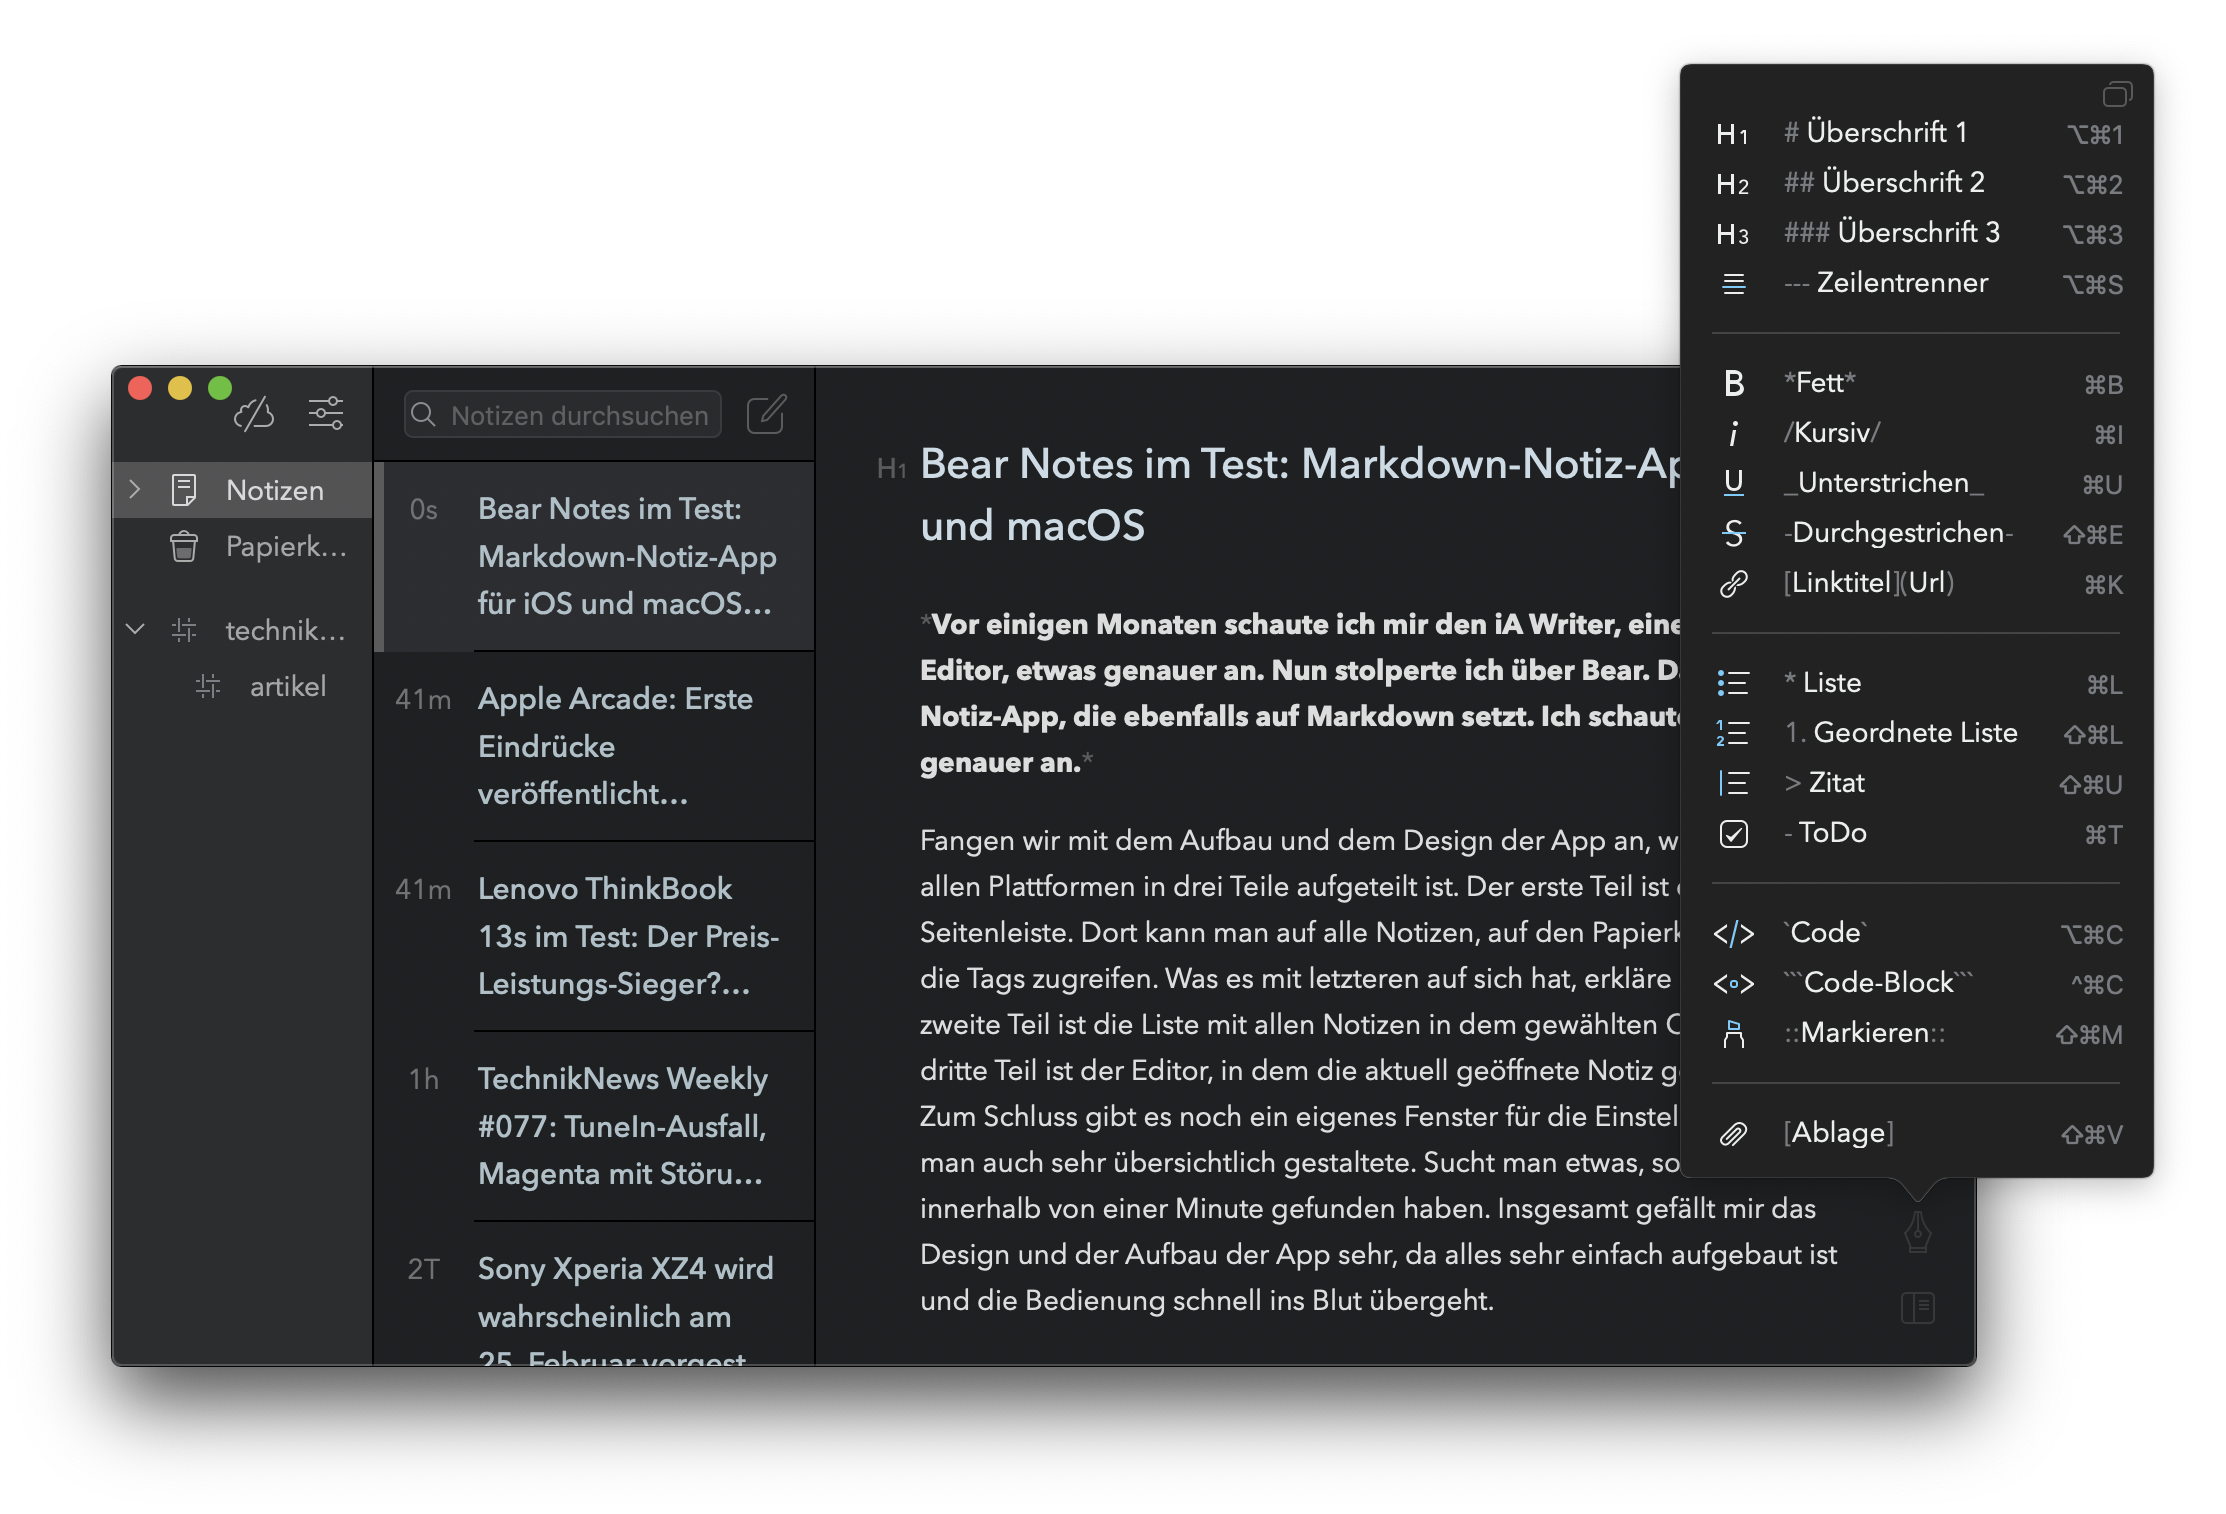Open the note info panel icon
The height and width of the screenshot is (1514, 2226).
pyautogui.click(x=1917, y=1307)
